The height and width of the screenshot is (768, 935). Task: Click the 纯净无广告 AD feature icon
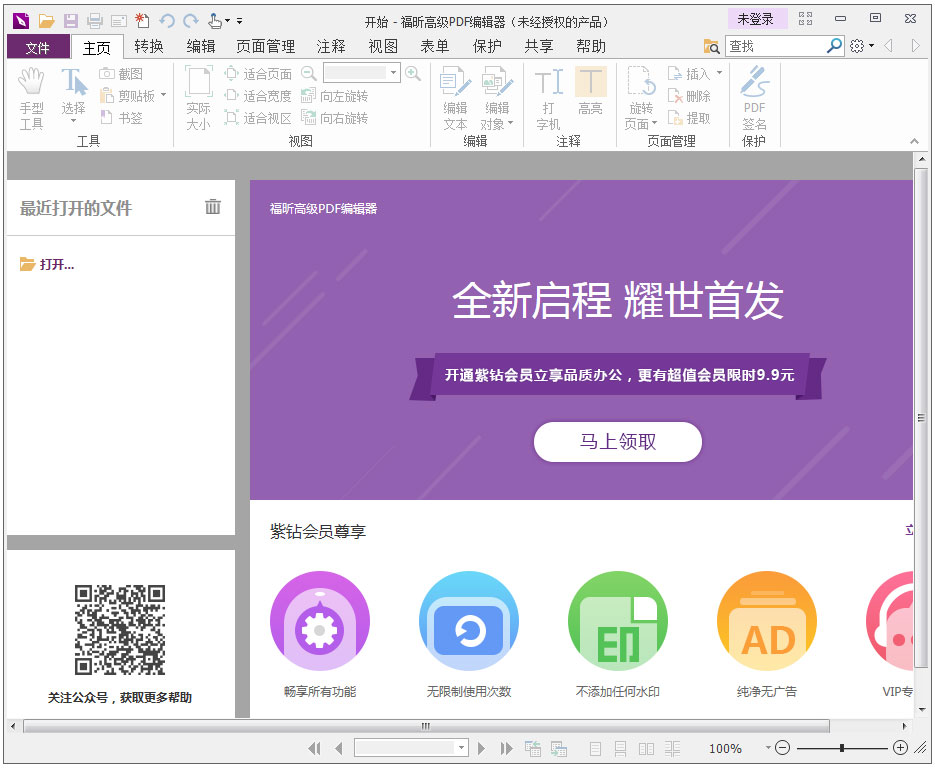click(x=767, y=621)
